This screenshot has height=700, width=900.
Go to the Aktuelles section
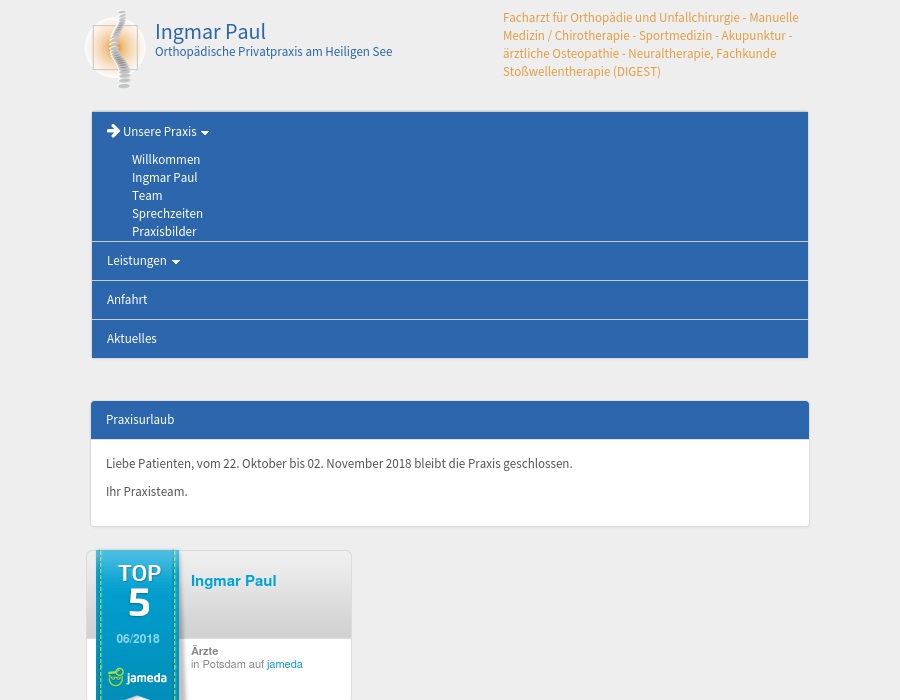(131, 338)
